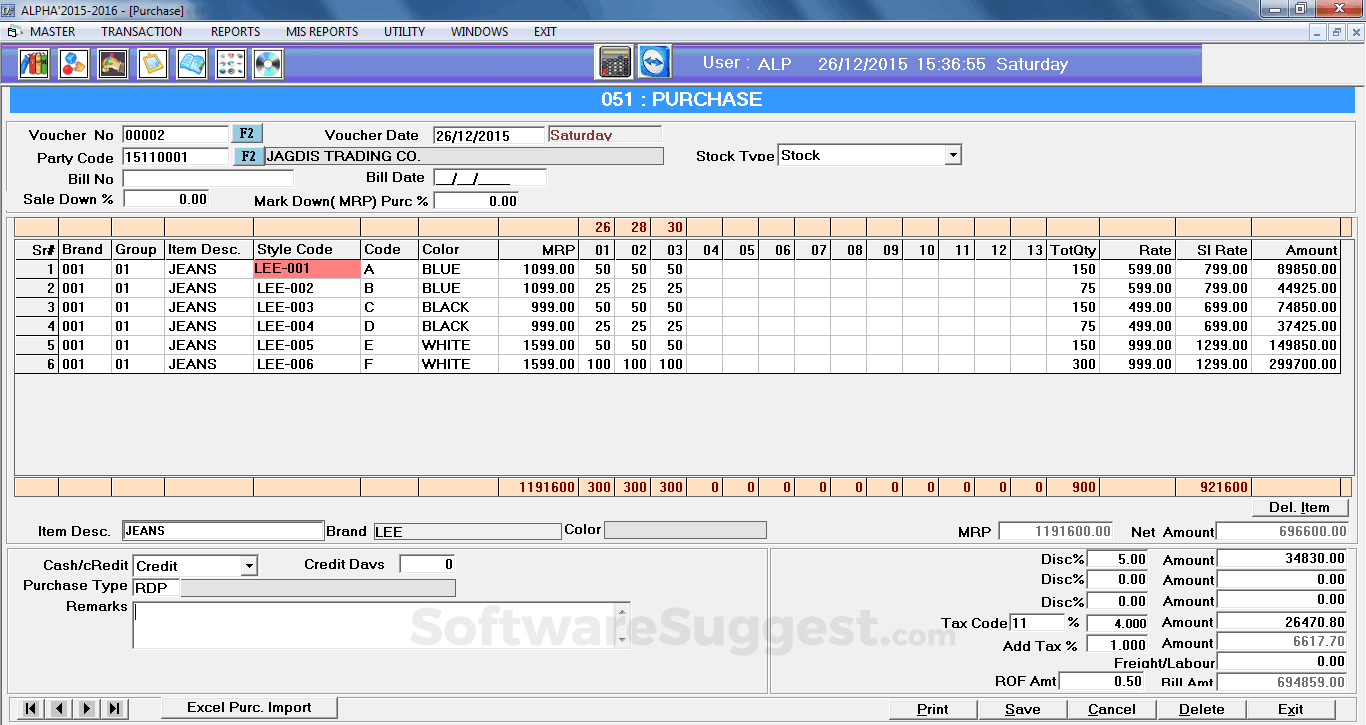Click the TeamViewer remote support icon
Image resolution: width=1366 pixels, height=725 pixels.
(655, 62)
